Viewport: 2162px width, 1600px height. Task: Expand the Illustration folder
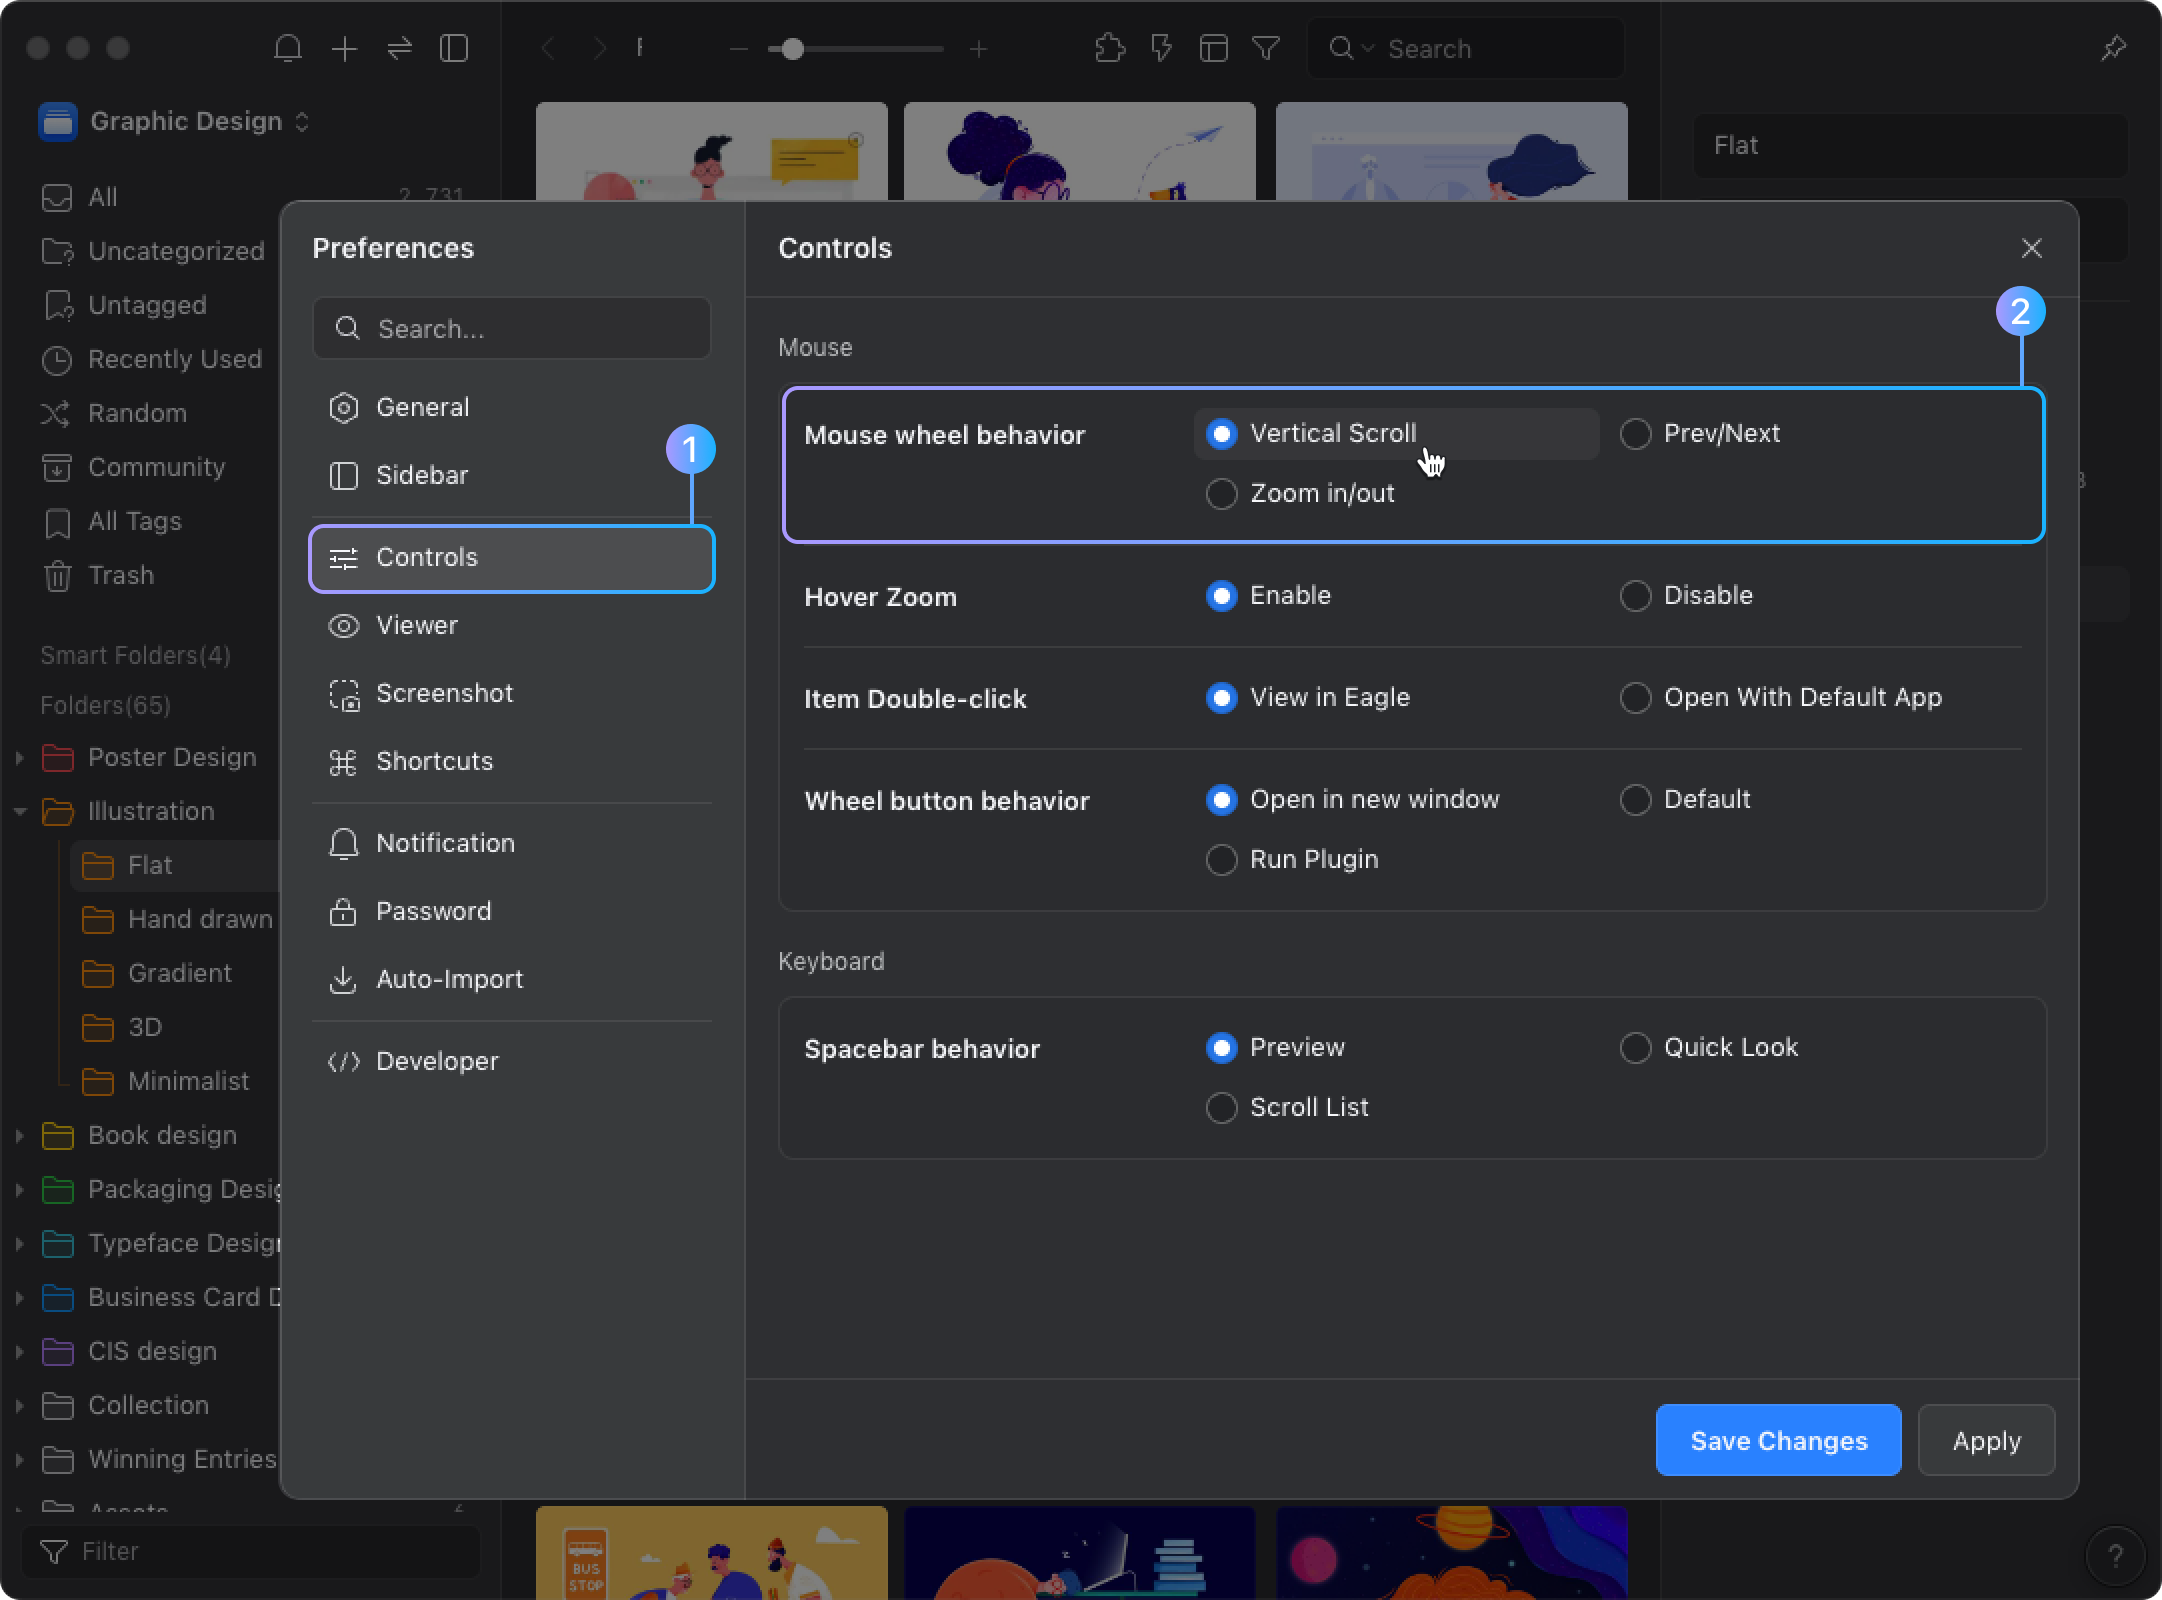tap(18, 812)
